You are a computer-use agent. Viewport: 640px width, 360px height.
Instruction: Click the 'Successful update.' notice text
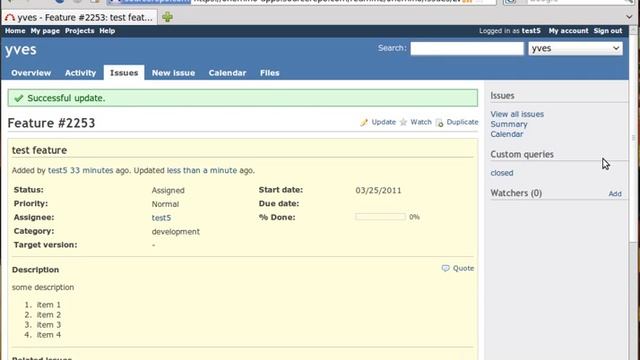pos(66,98)
